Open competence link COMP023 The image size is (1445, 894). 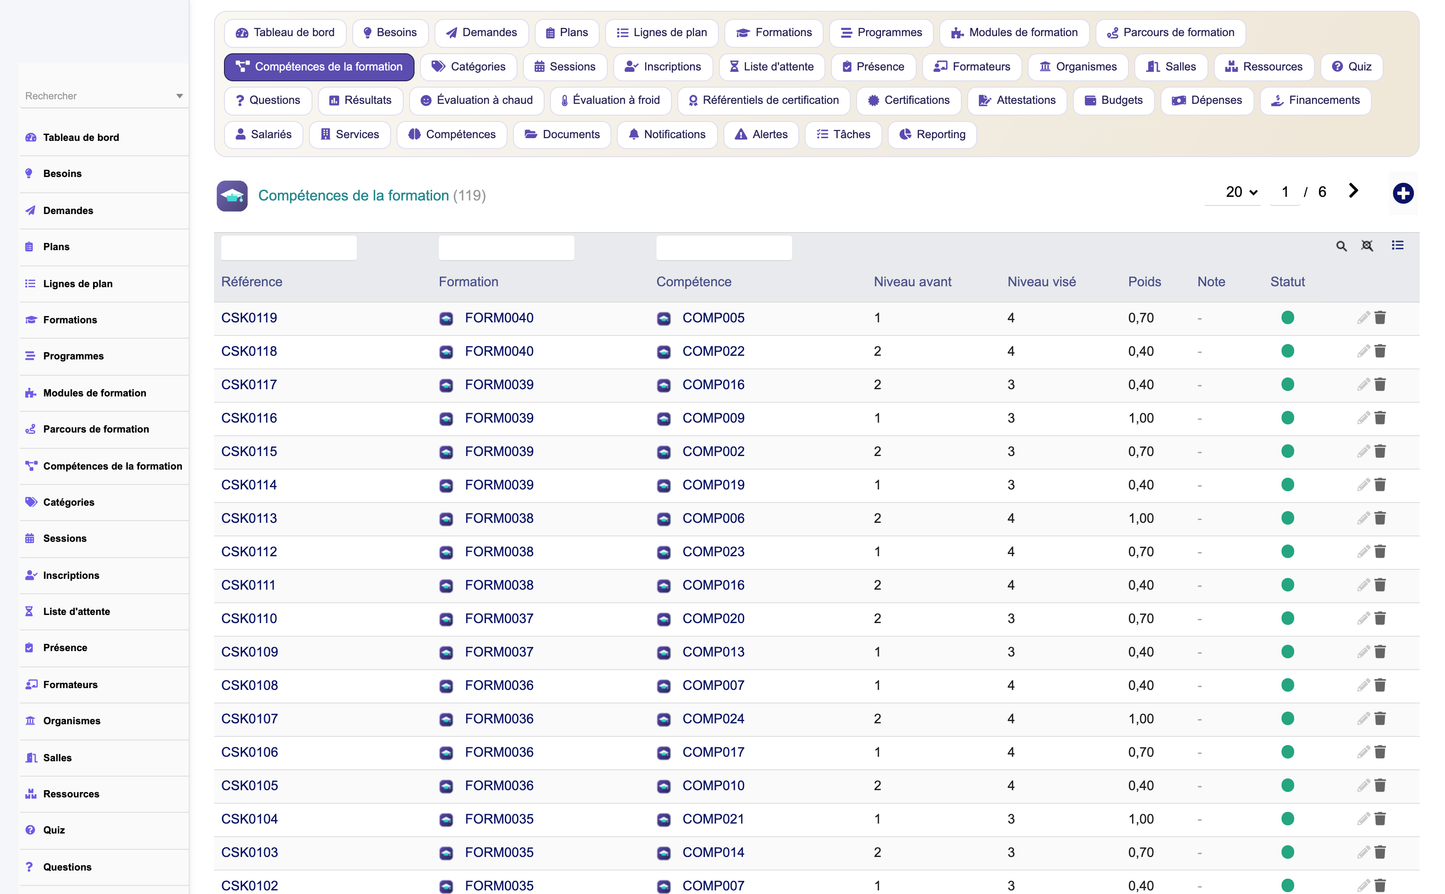[x=713, y=552]
